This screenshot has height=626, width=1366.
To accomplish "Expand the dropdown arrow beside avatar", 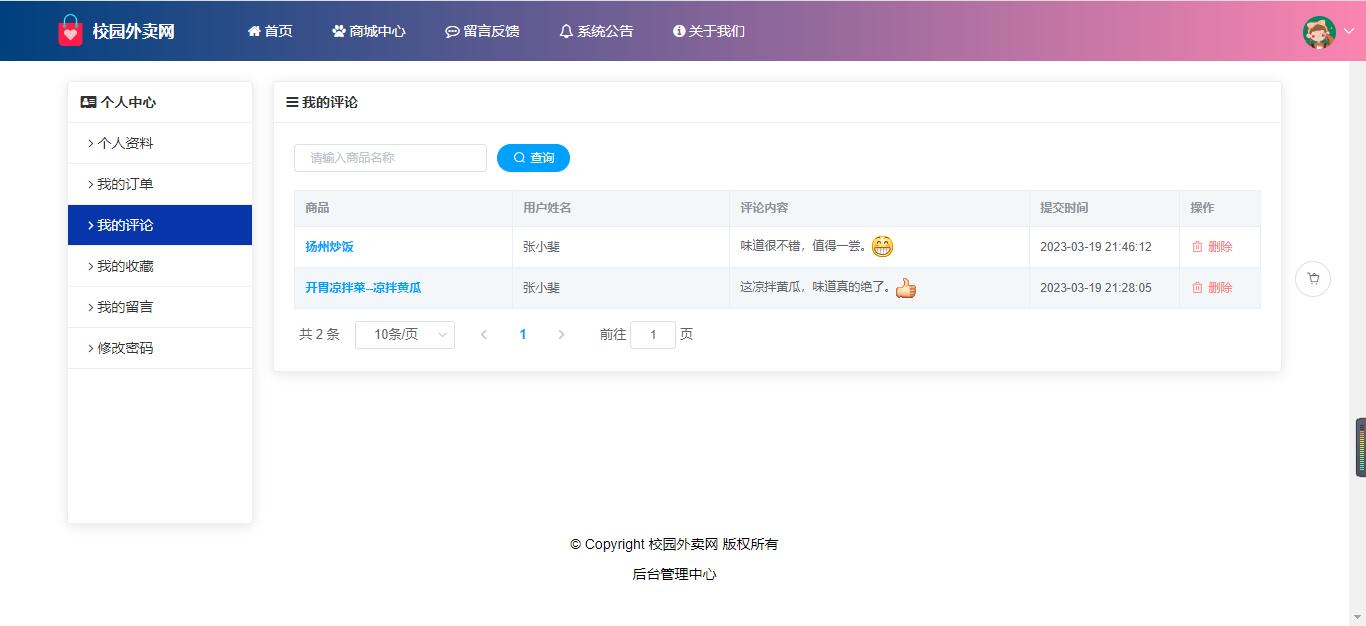I will click(x=1348, y=32).
